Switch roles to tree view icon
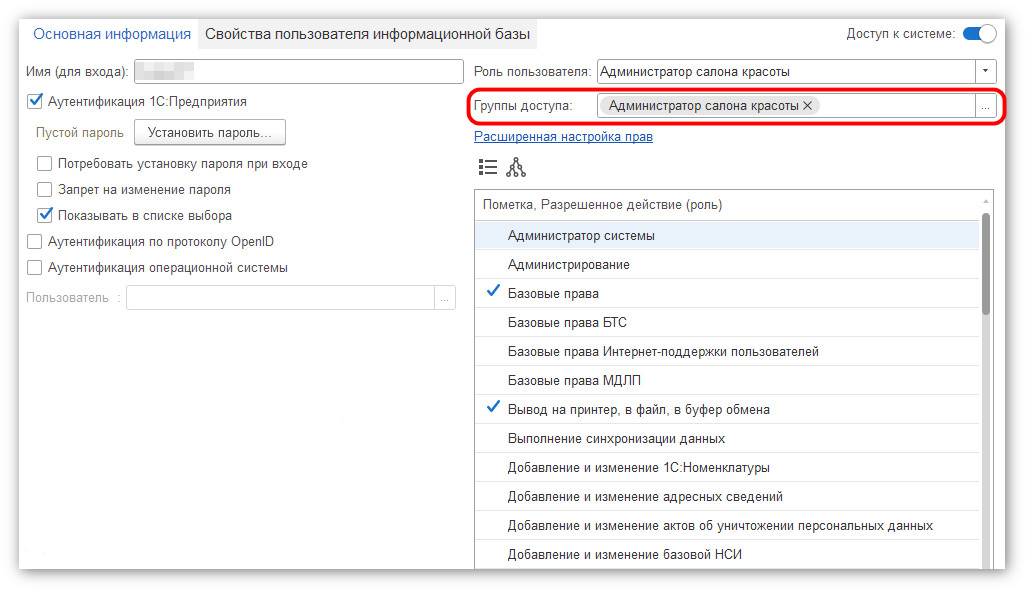The width and height of the screenshot is (1025, 589). [516, 167]
